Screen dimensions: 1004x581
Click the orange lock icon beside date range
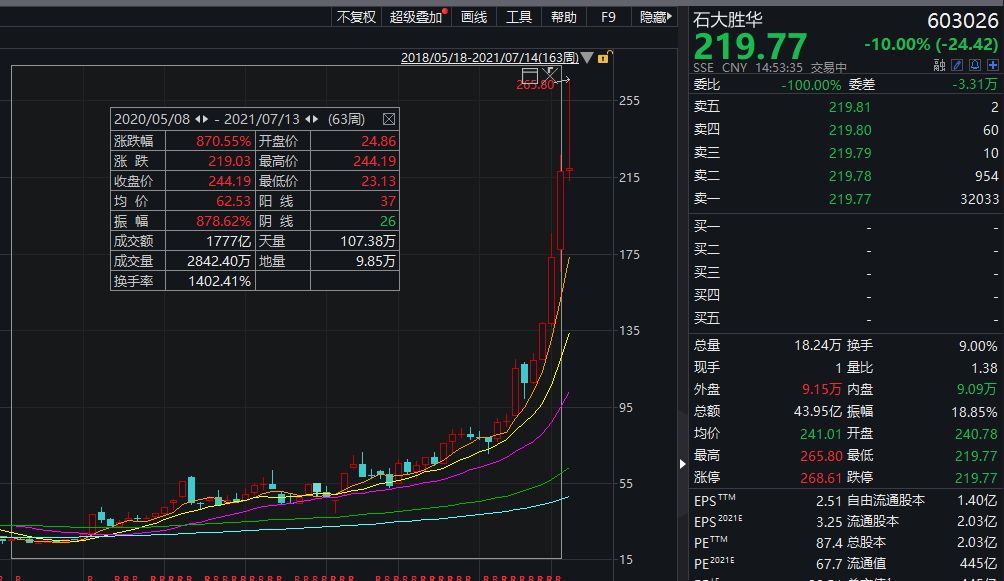[x=603, y=58]
